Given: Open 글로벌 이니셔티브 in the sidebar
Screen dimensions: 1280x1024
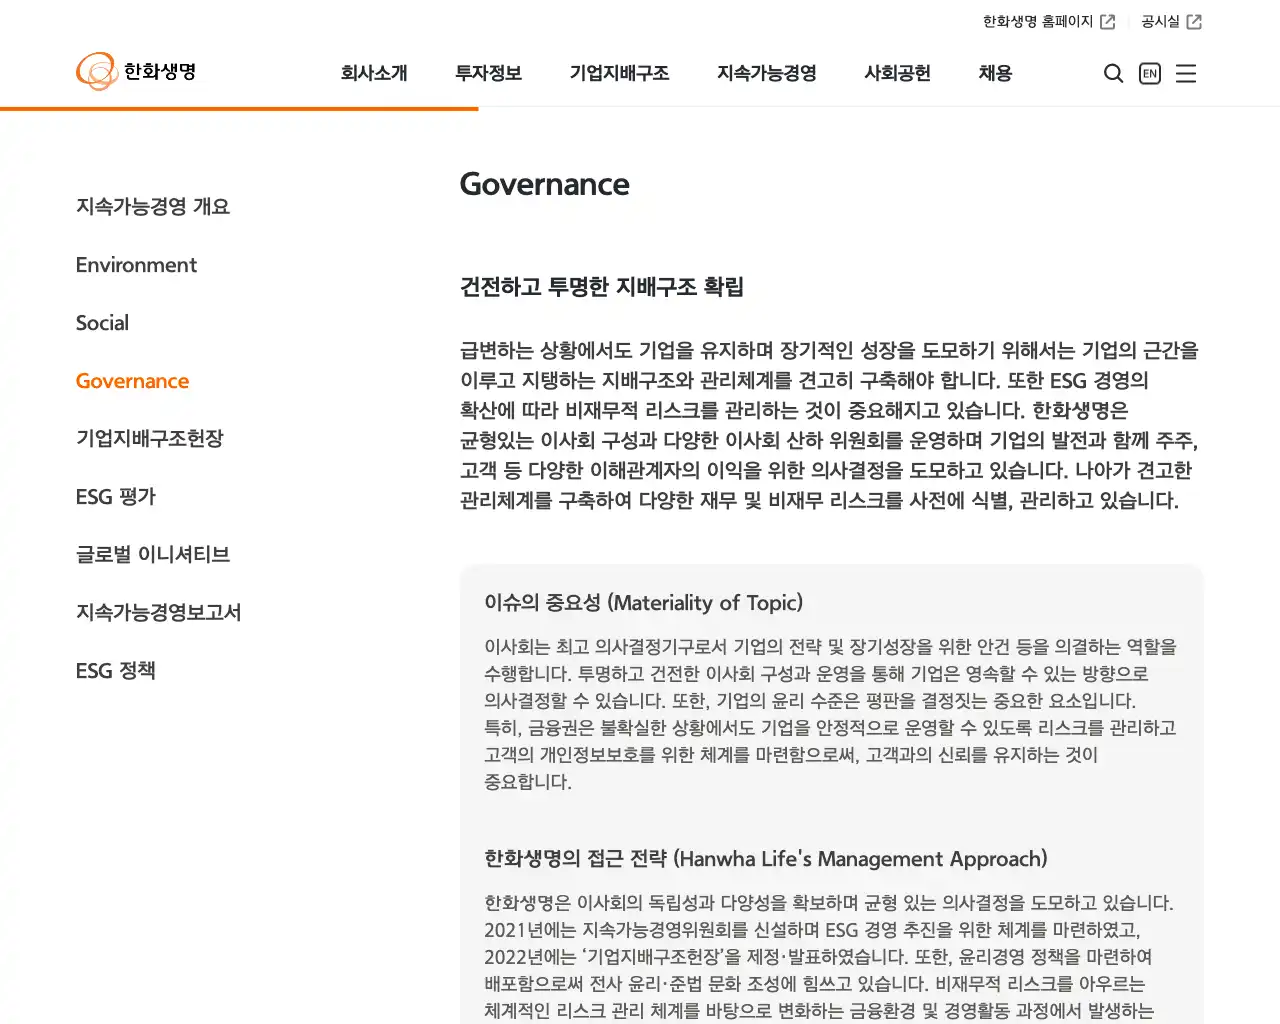Looking at the screenshot, I should (152, 554).
